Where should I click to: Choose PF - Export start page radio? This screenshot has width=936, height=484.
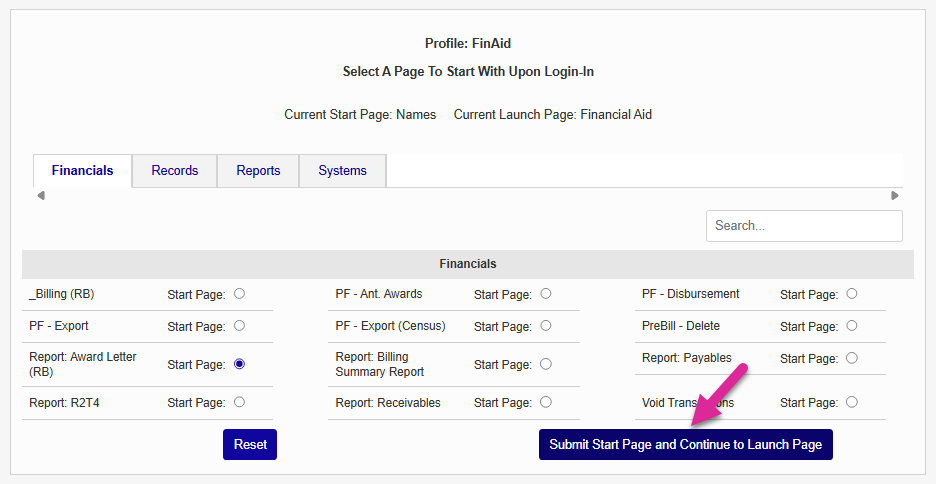point(239,326)
